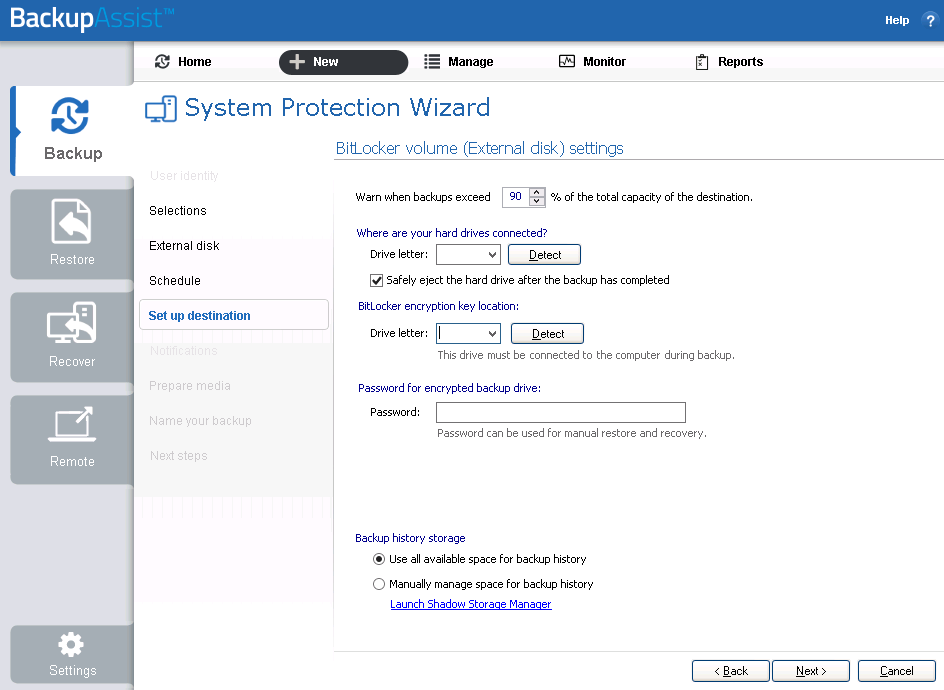Image resolution: width=944 pixels, height=690 pixels.
Task: Decrease warn percentage with down arrow
Action: [x=536, y=202]
